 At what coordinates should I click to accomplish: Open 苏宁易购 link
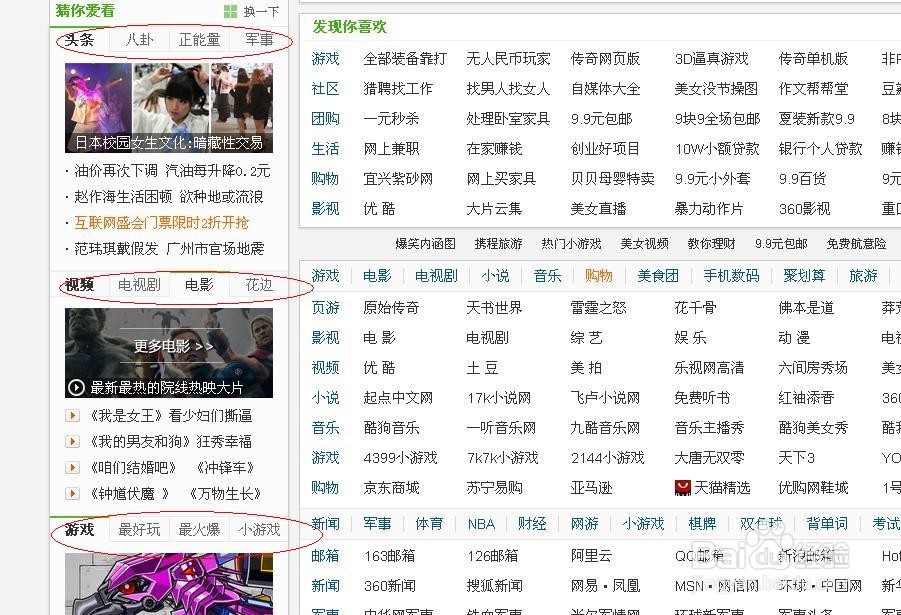(x=494, y=488)
